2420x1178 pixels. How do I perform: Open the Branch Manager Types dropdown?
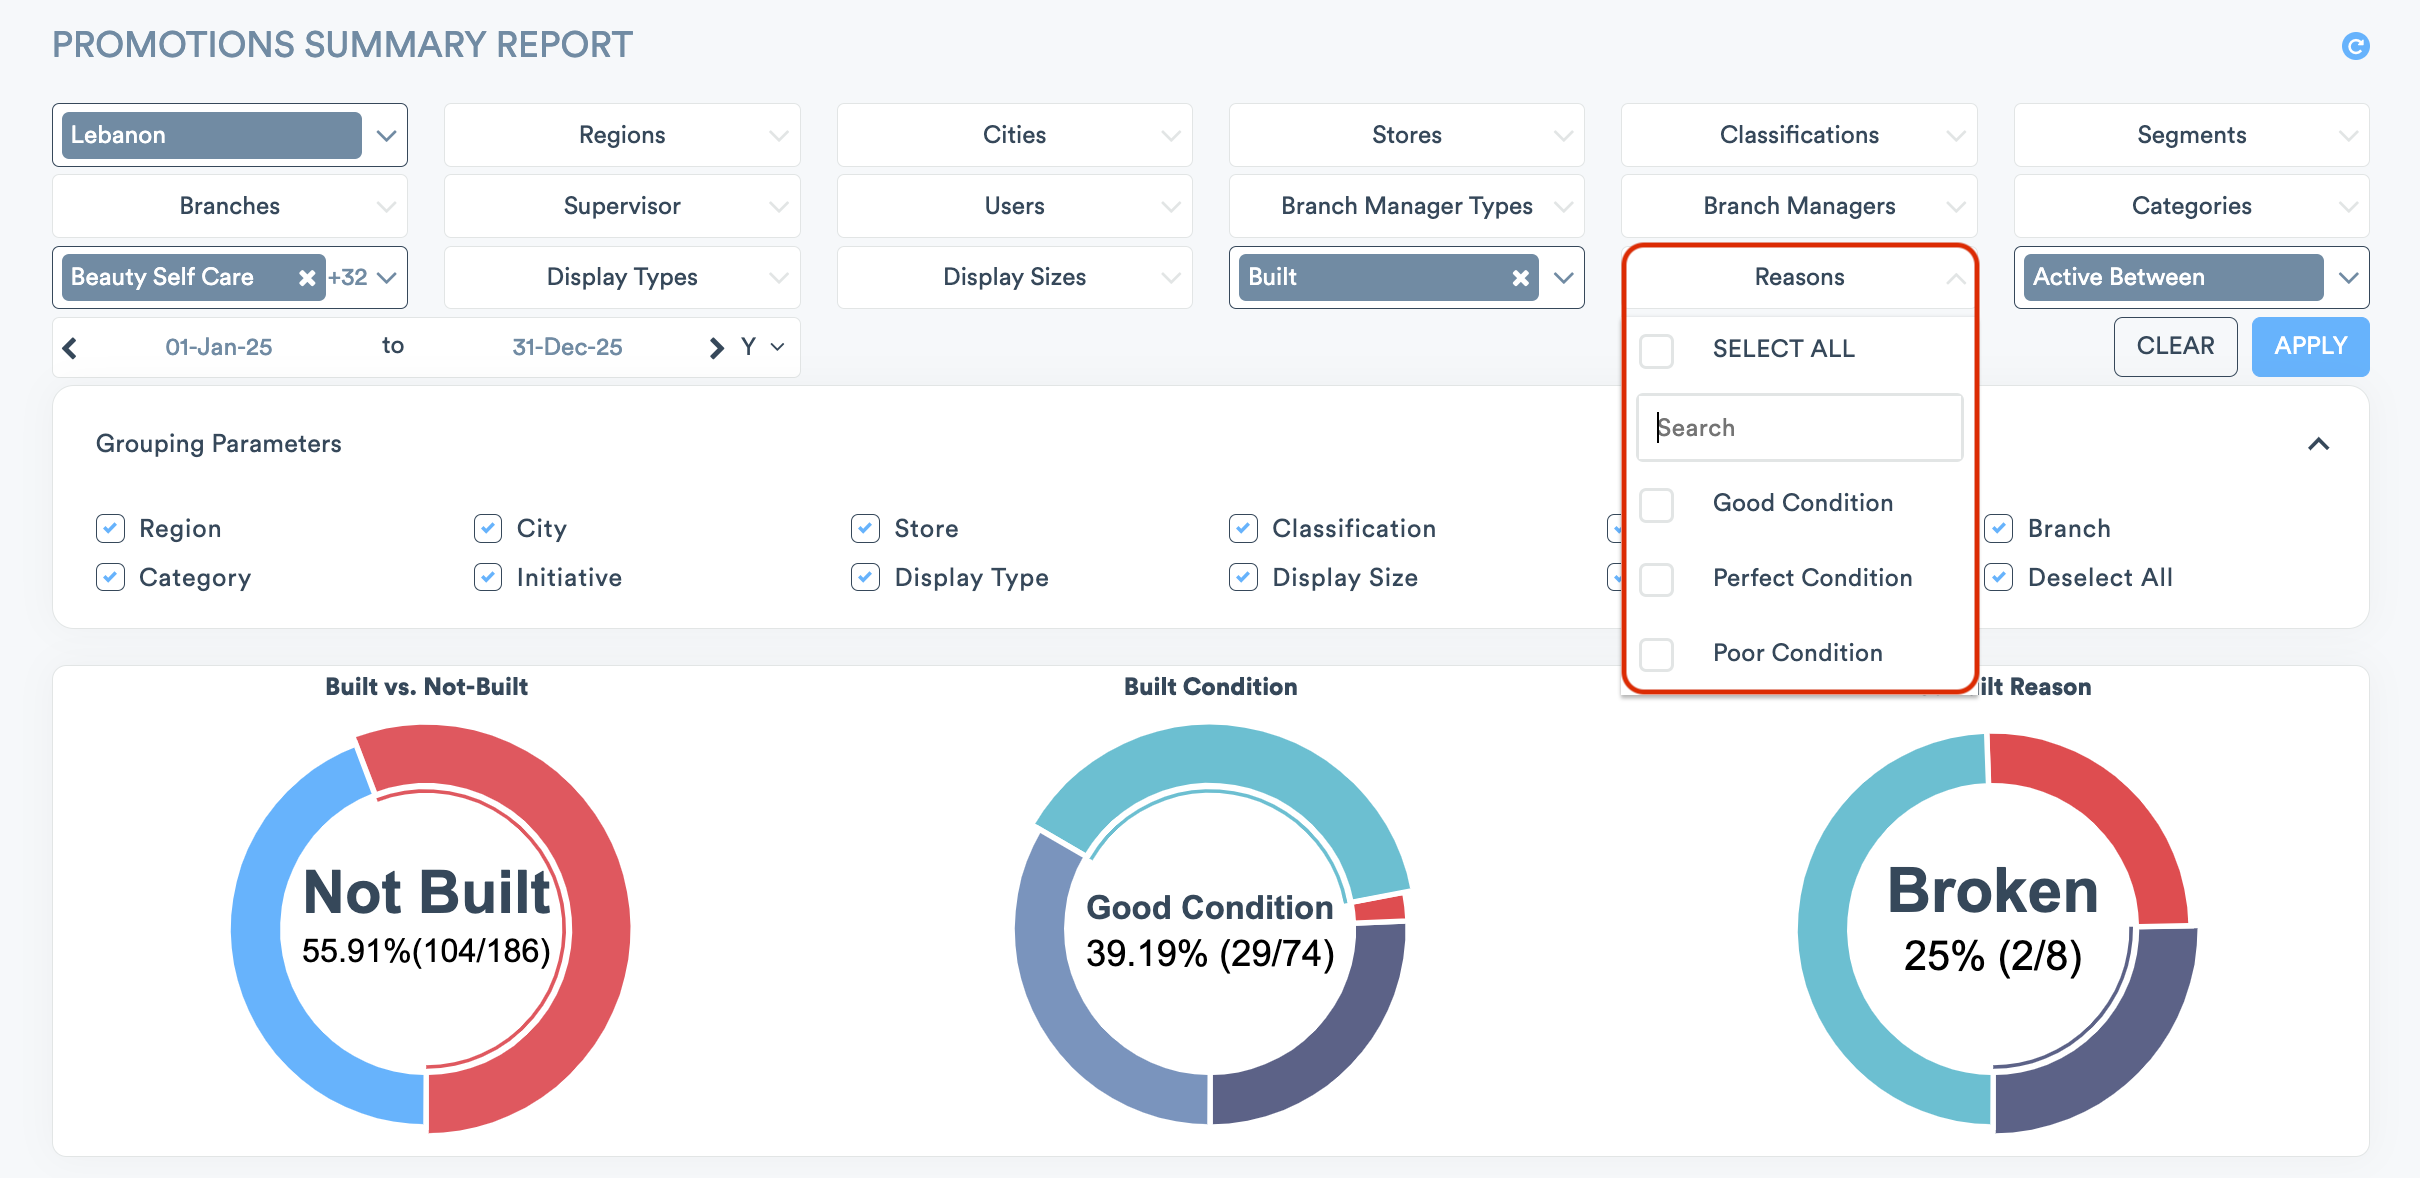[1406, 206]
